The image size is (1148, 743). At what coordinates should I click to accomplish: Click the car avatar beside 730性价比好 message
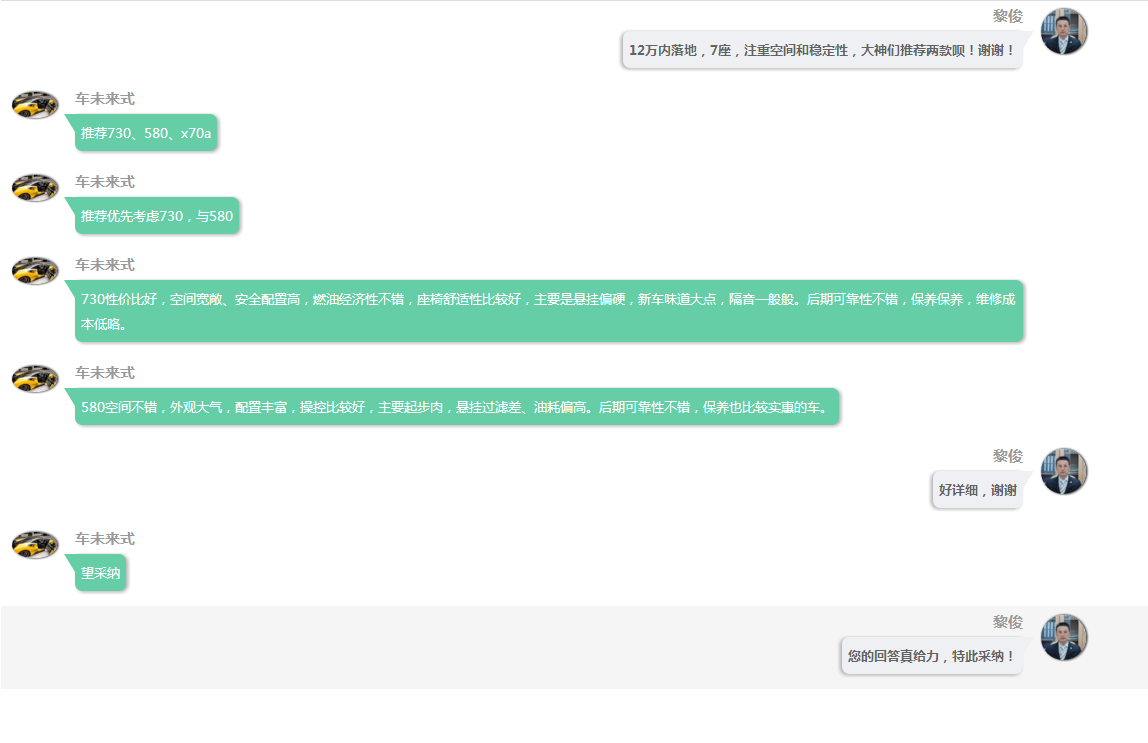[35, 270]
